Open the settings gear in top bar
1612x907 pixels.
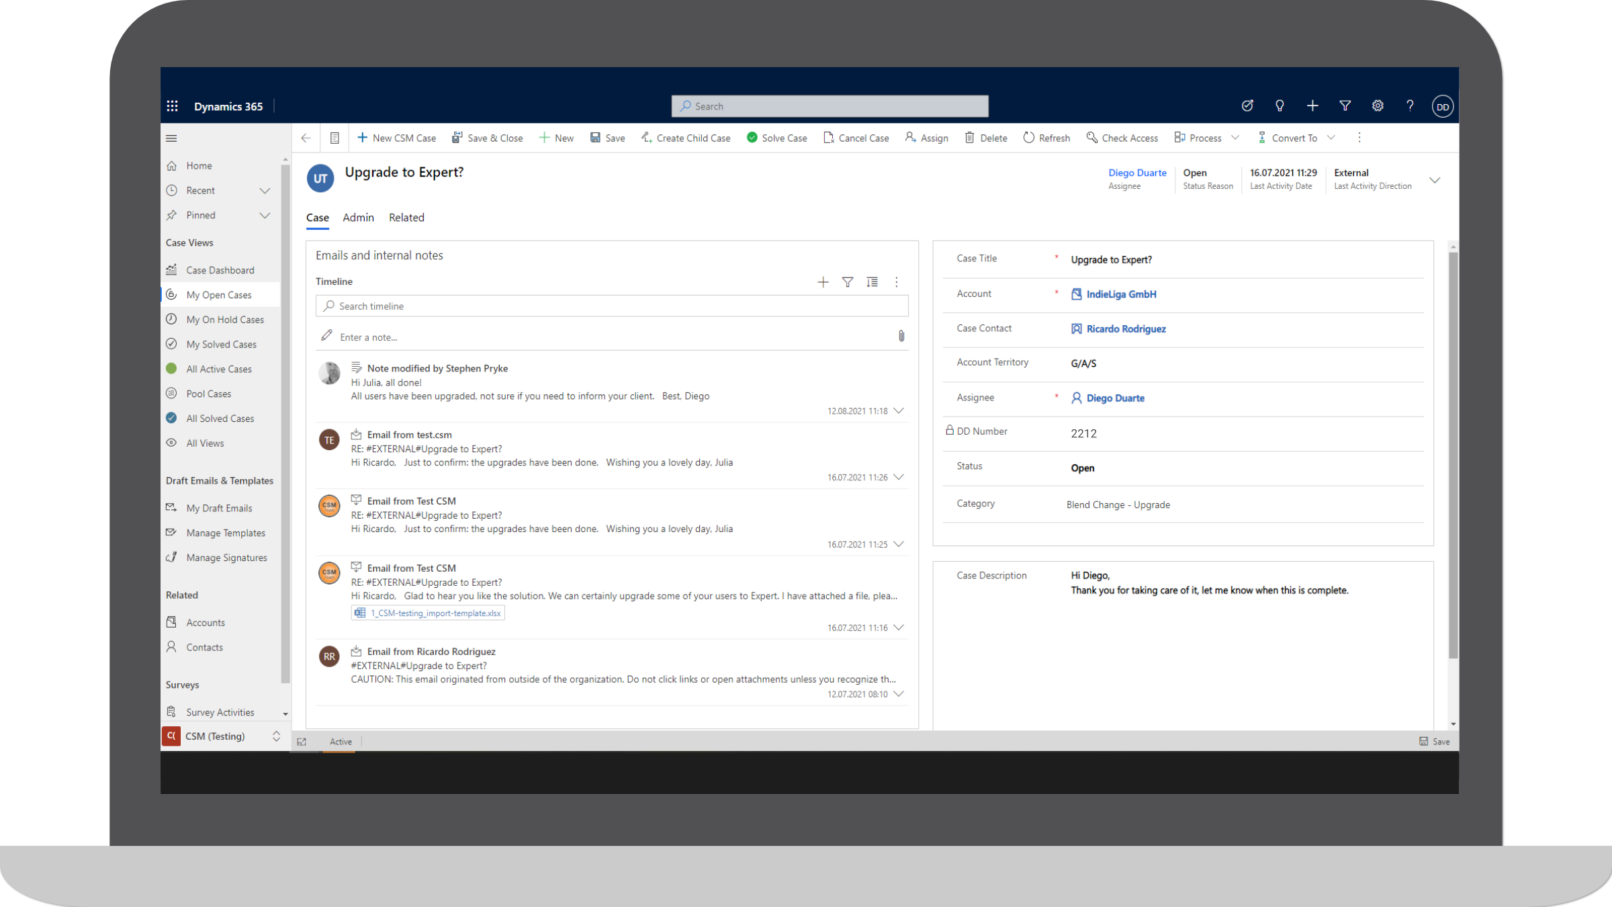1377,106
